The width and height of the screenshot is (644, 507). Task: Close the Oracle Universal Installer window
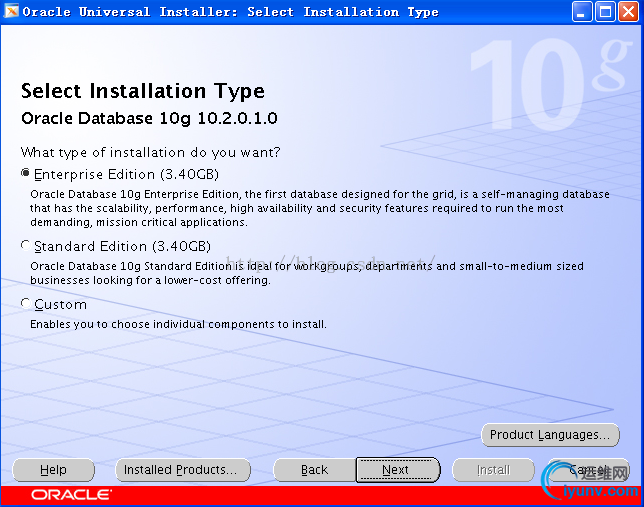tap(628, 12)
